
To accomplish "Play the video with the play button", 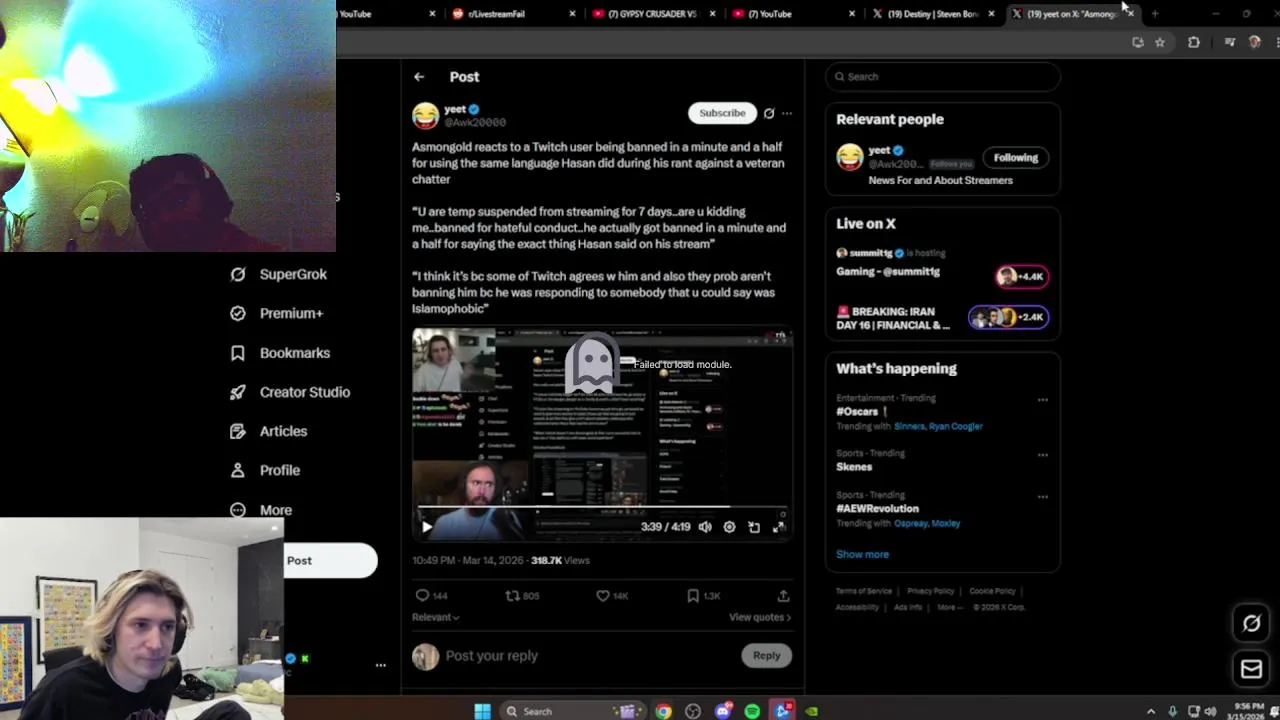I will (x=427, y=527).
